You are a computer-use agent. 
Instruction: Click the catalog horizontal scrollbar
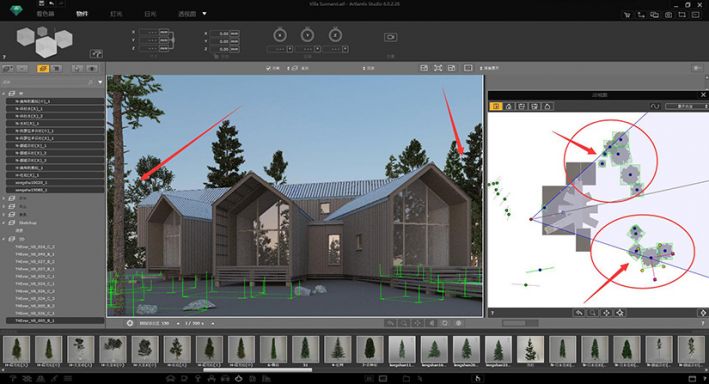258,370
